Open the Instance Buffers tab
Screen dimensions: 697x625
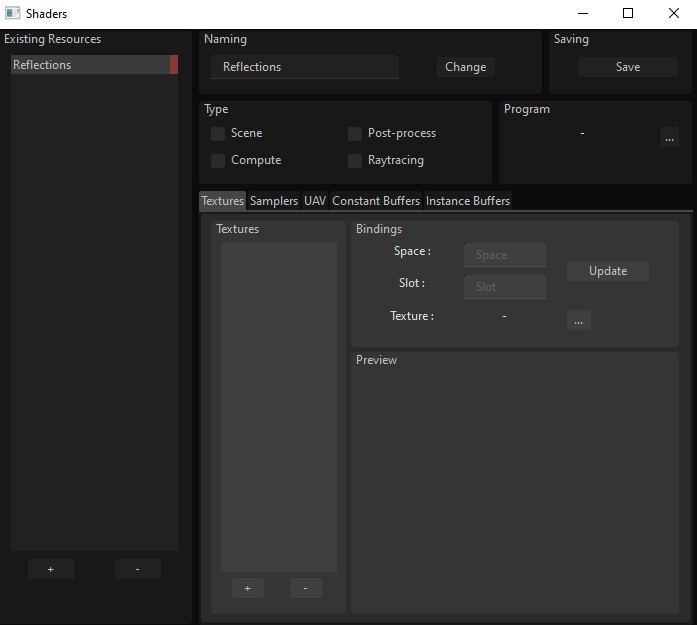468,201
